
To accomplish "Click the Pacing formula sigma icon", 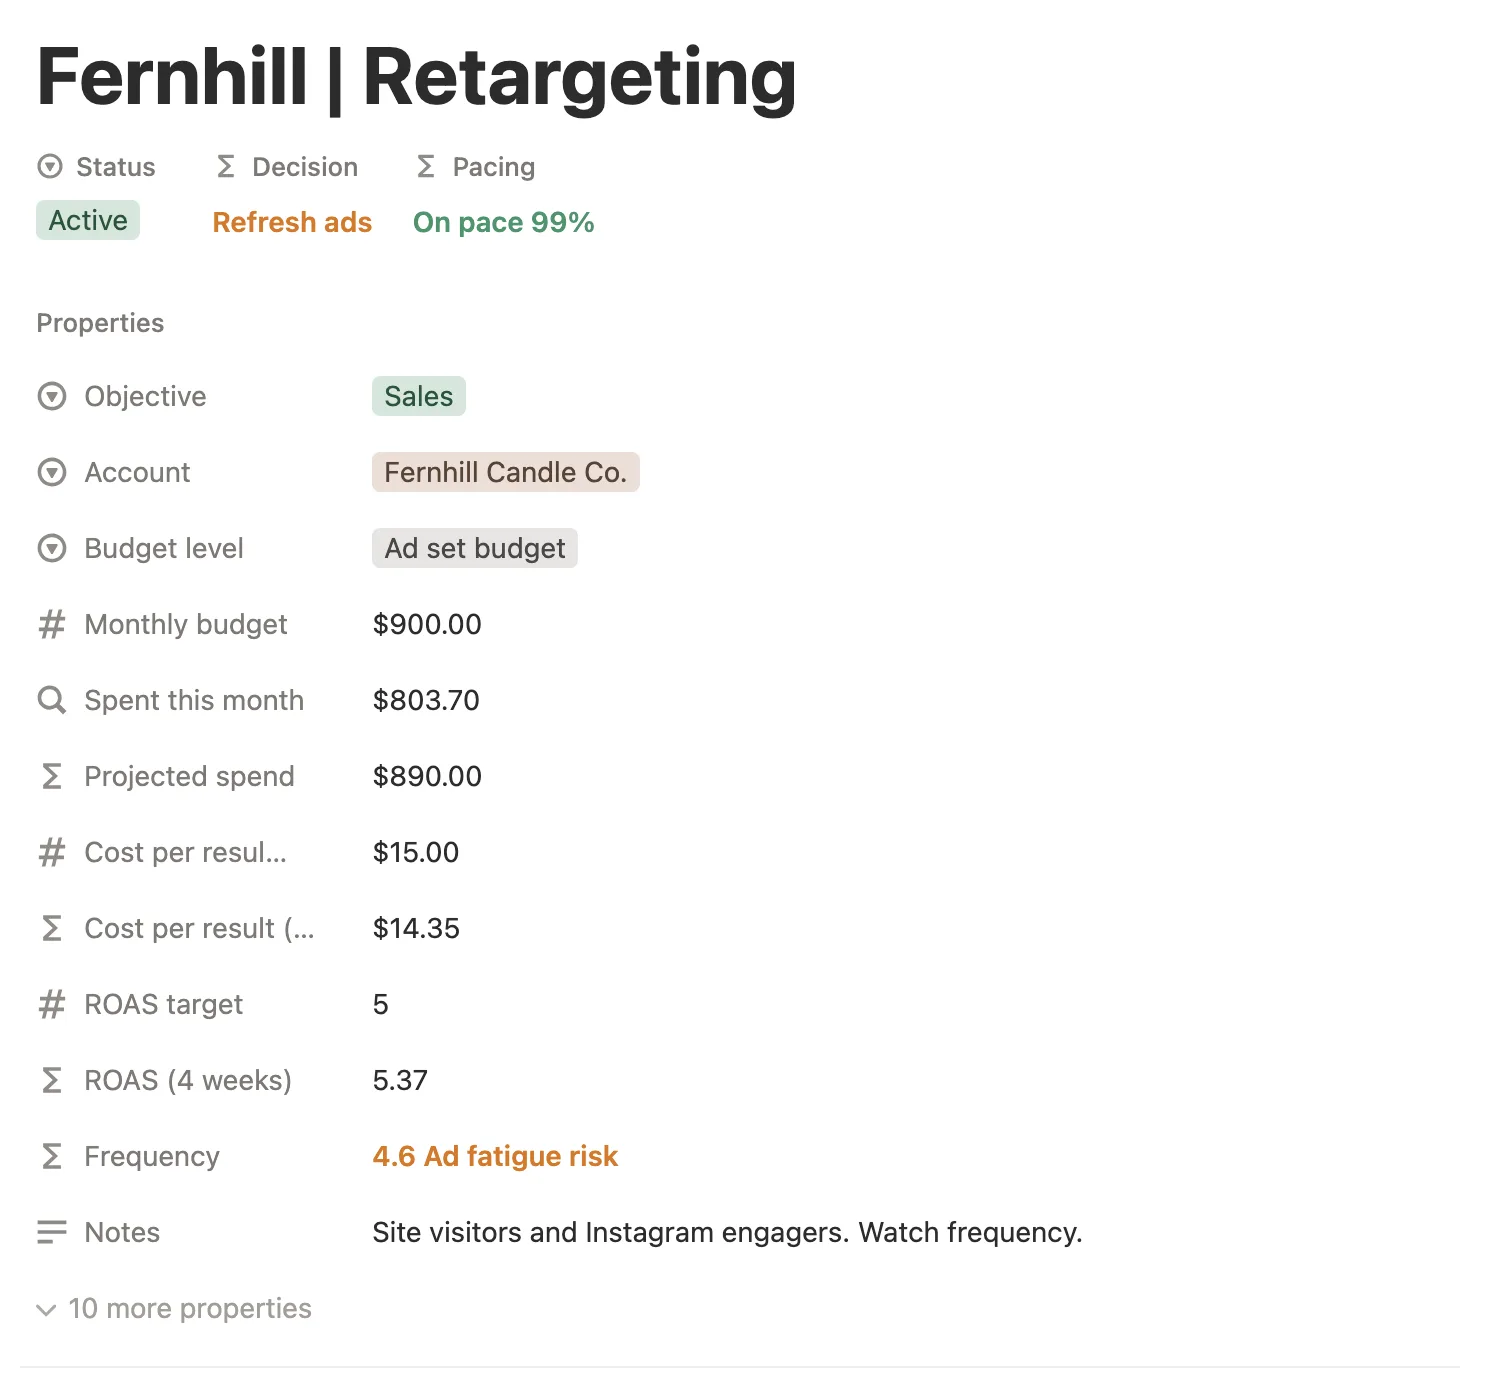I will point(426,167).
